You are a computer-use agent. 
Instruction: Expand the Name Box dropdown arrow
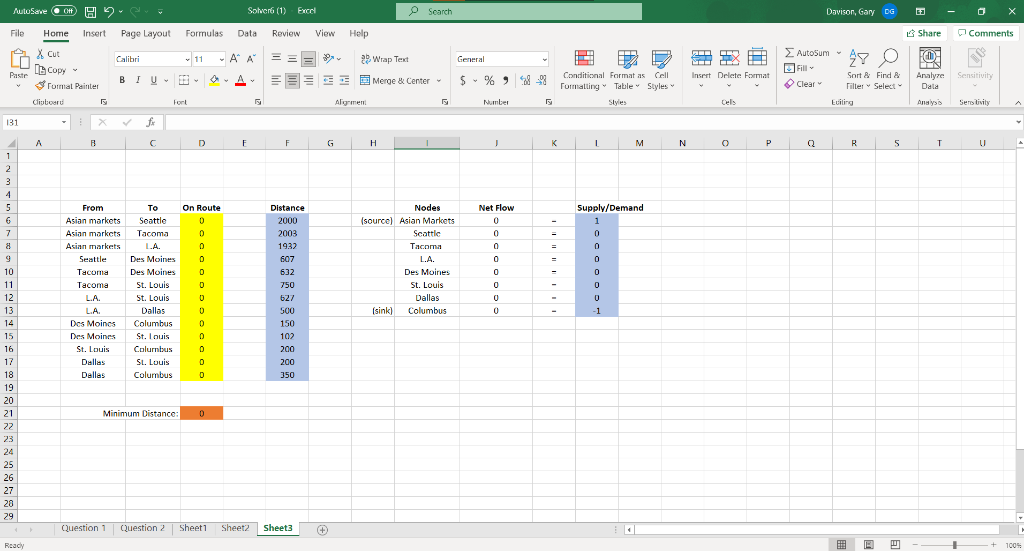pos(63,122)
